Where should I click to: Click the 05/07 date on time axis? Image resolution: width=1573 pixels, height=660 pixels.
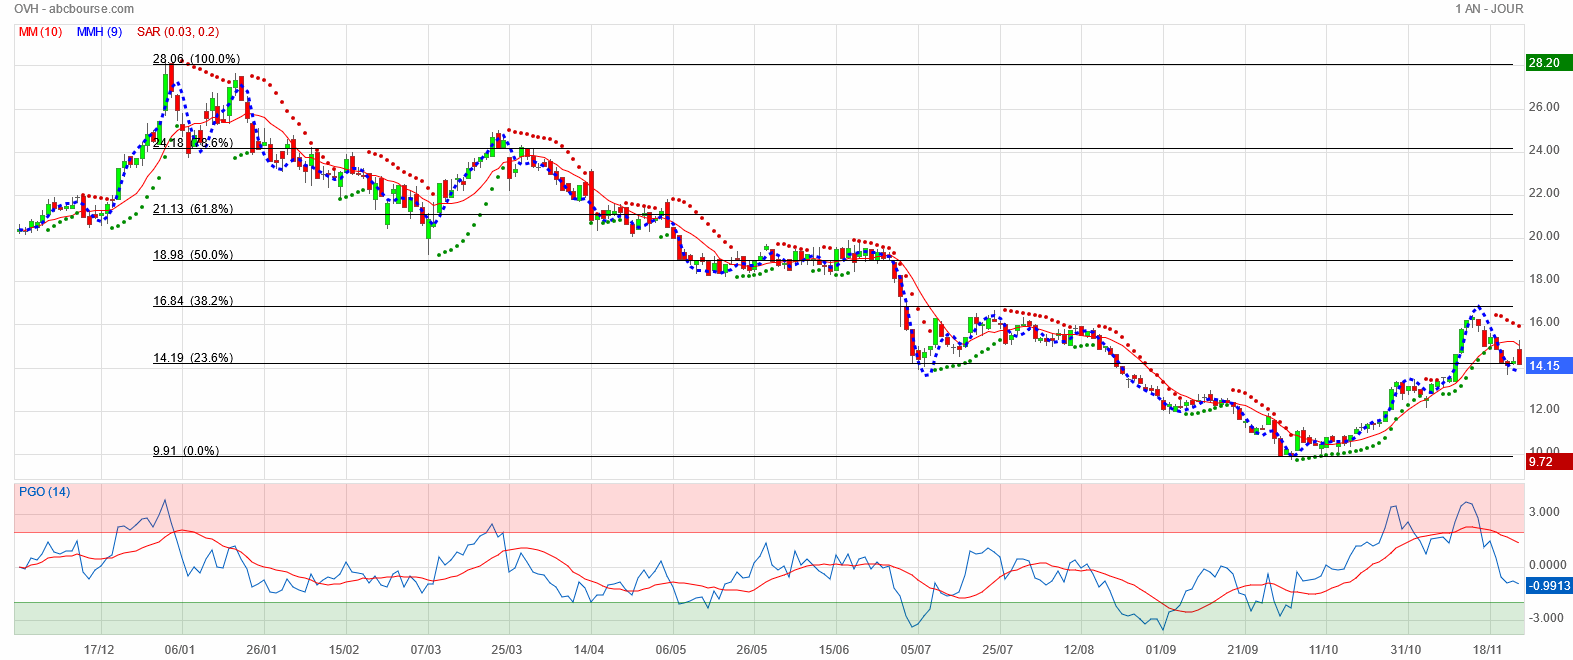point(915,649)
